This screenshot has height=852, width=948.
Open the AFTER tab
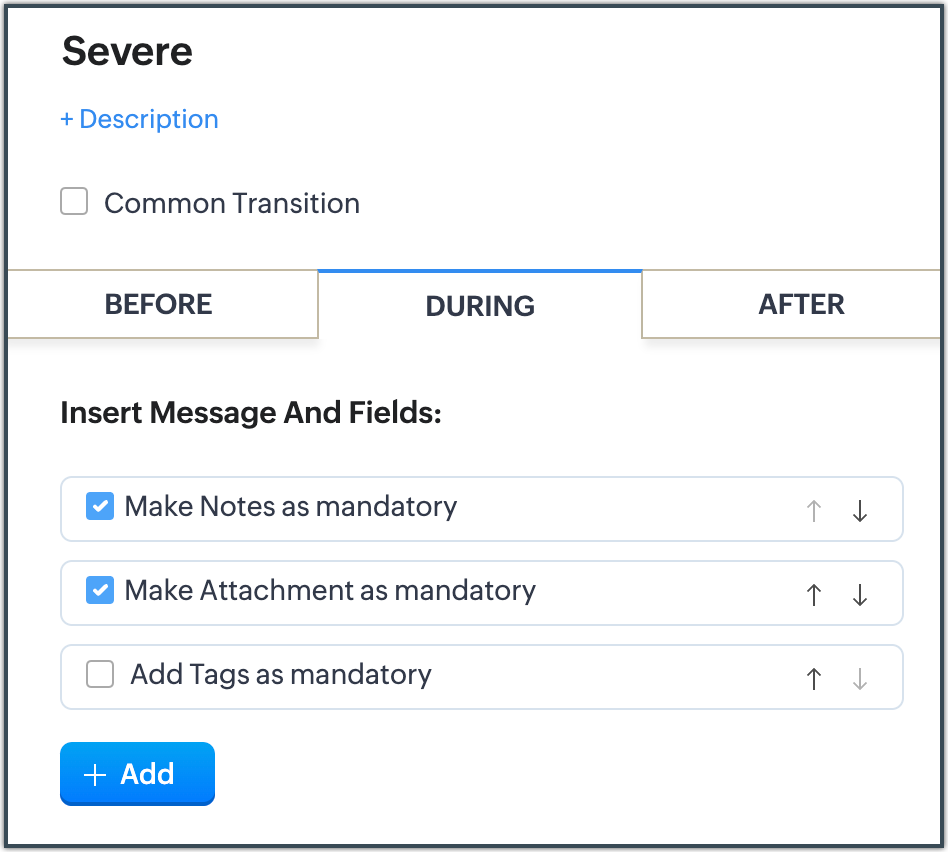click(801, 304)
